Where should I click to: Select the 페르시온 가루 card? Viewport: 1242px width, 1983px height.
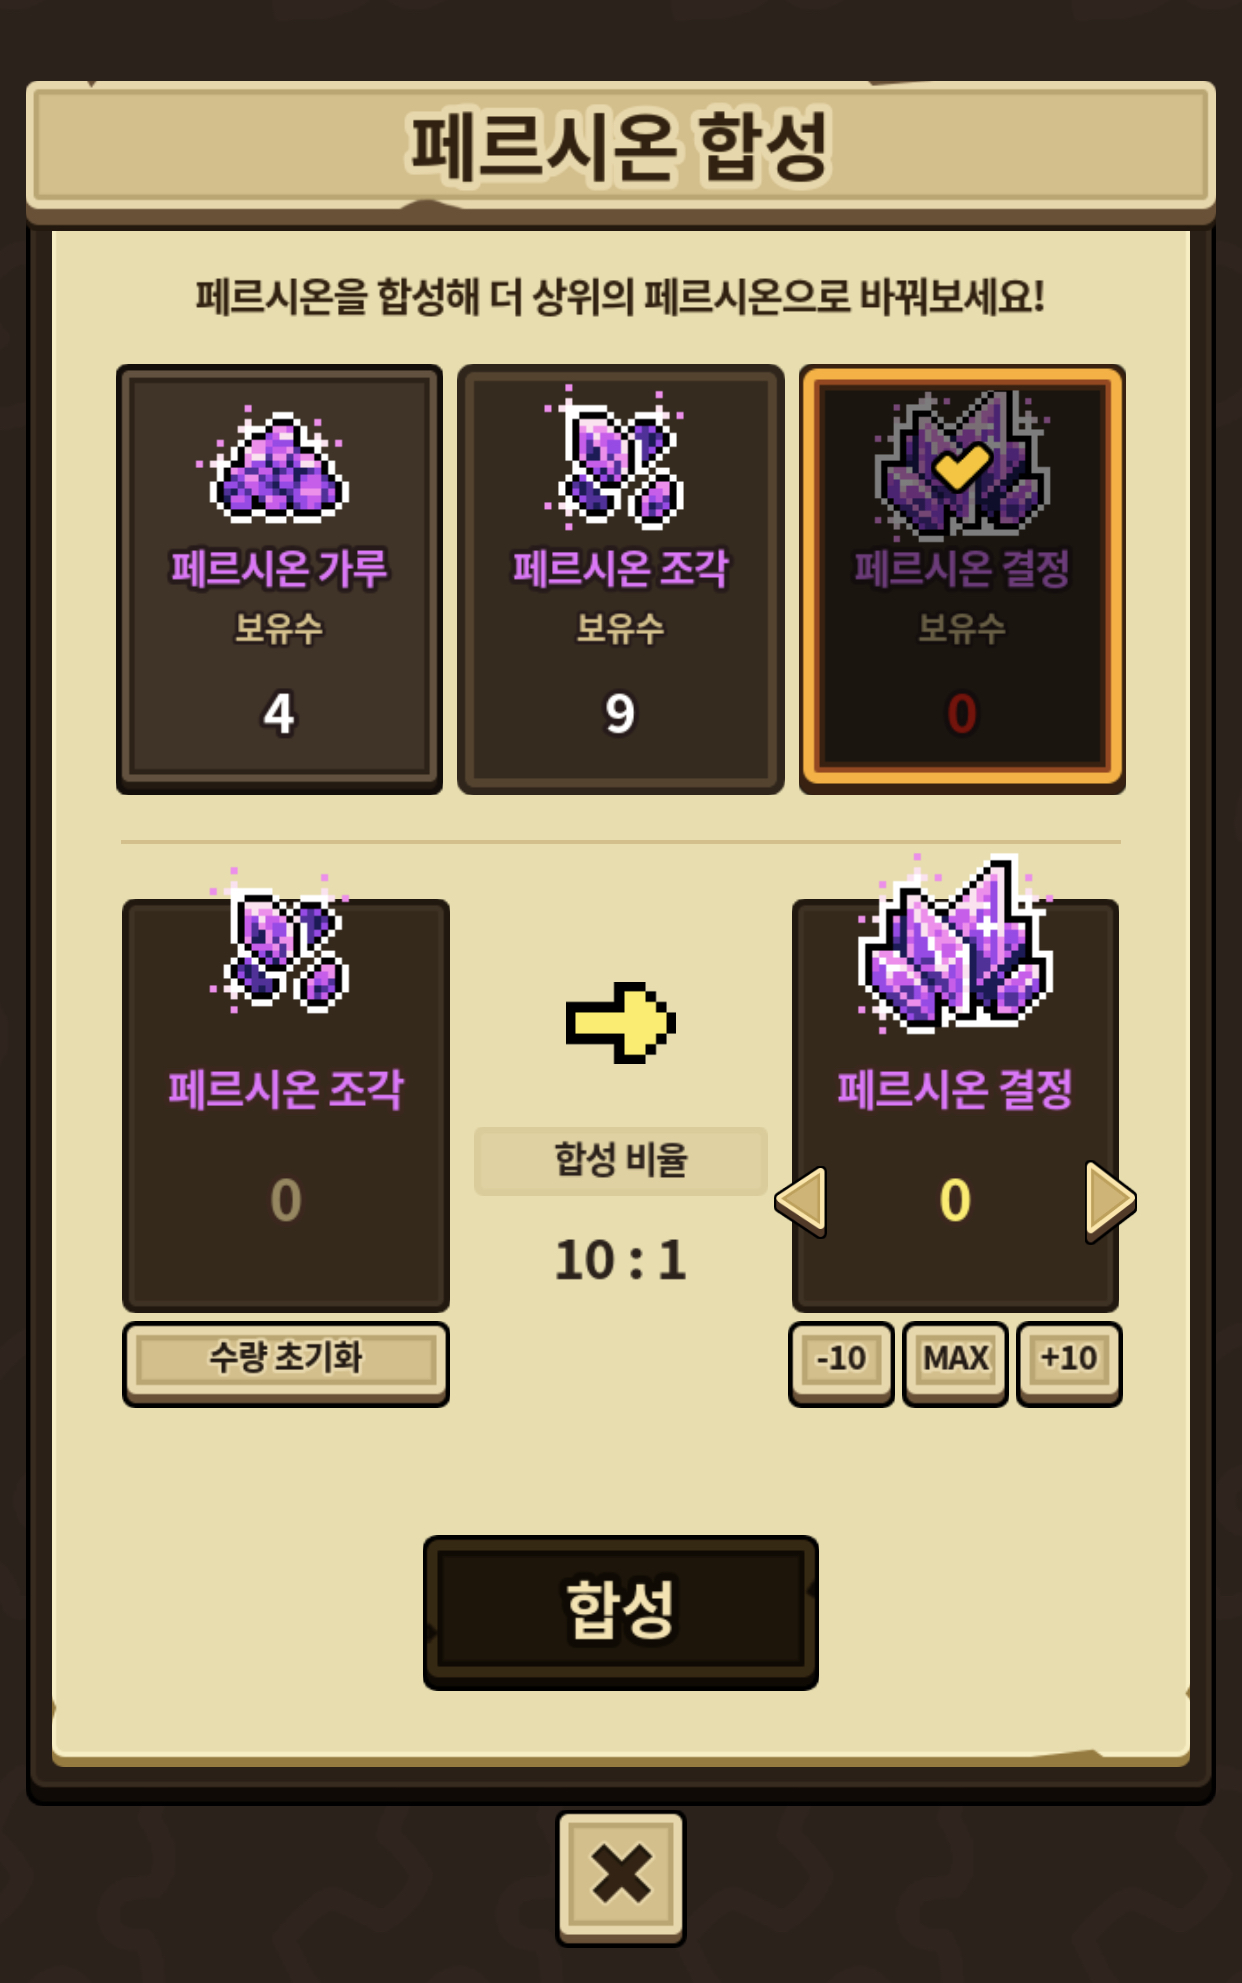(x=279, y=579)
